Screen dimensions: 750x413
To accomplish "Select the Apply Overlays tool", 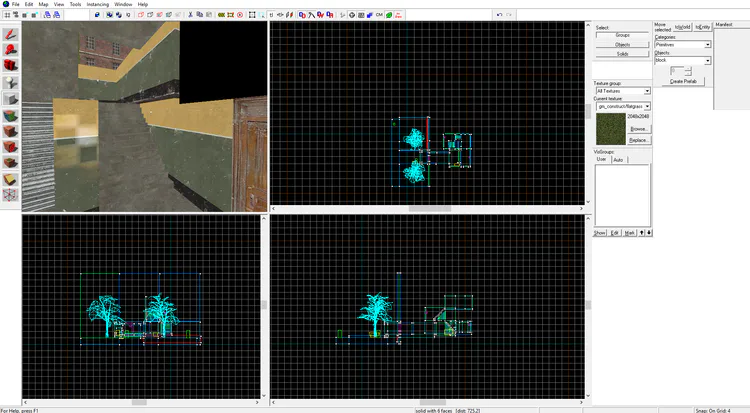I will point(11,163).
